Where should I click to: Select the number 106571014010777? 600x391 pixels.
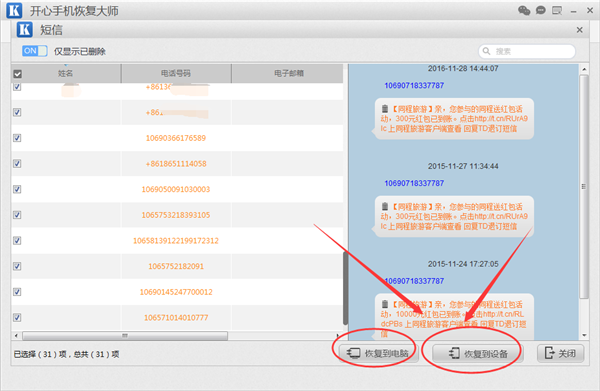click(176, 318)
